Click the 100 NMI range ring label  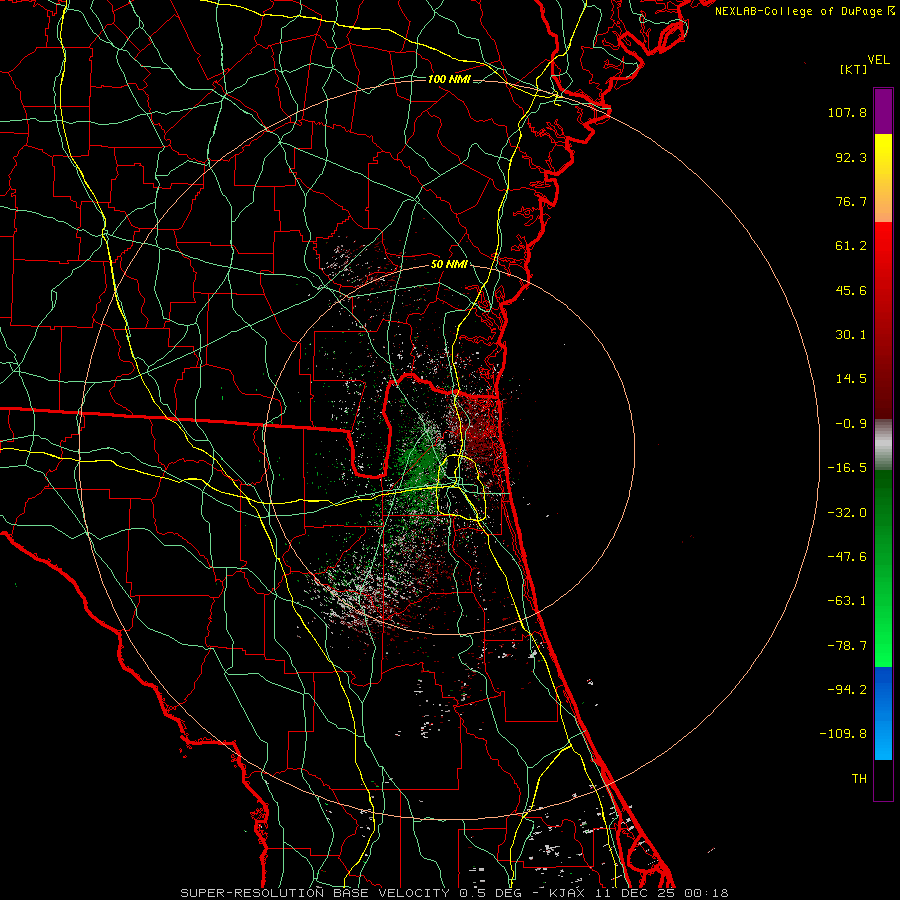coord(449,79)
